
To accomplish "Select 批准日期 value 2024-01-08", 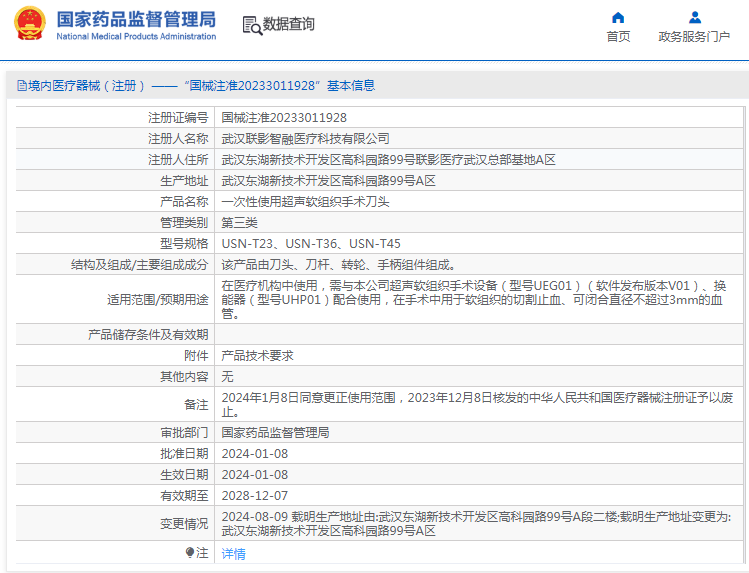I will 255,454.
